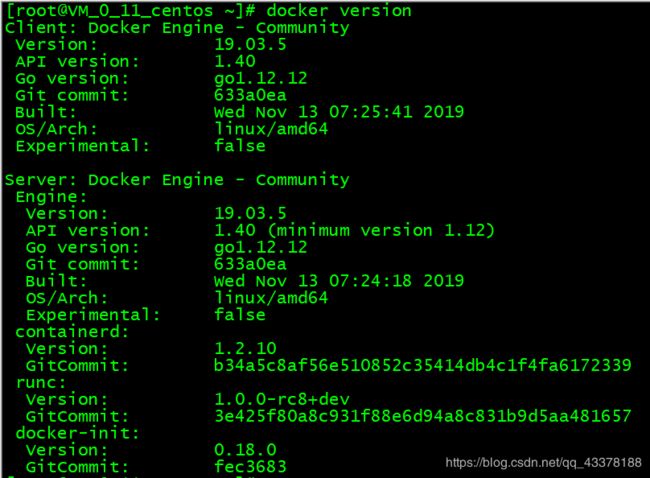This screenshot has width=650, height=478.
Task: Click containerd version 1.2.10
Action: coord(245,348)
